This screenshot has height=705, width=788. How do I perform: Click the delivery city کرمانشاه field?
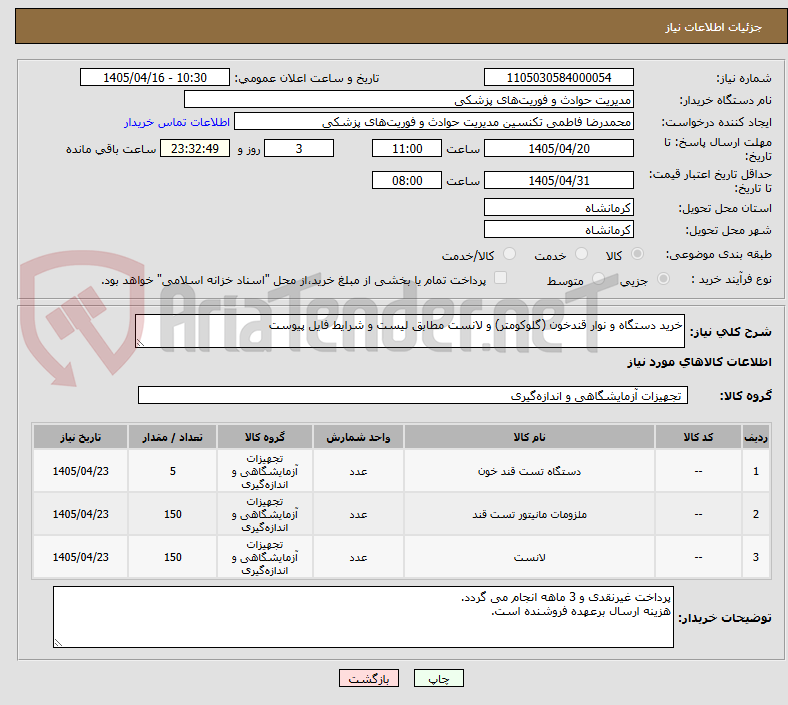tap(559, 229)
